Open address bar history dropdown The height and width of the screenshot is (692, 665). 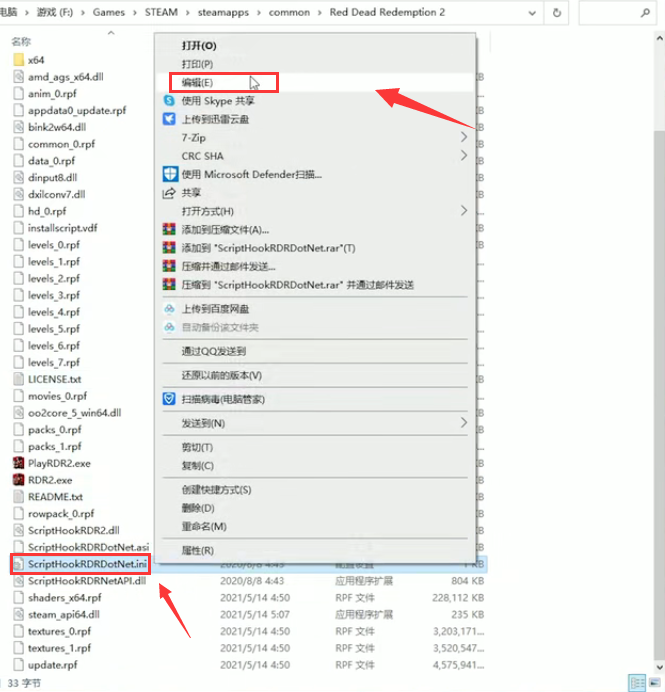point(532,13)
